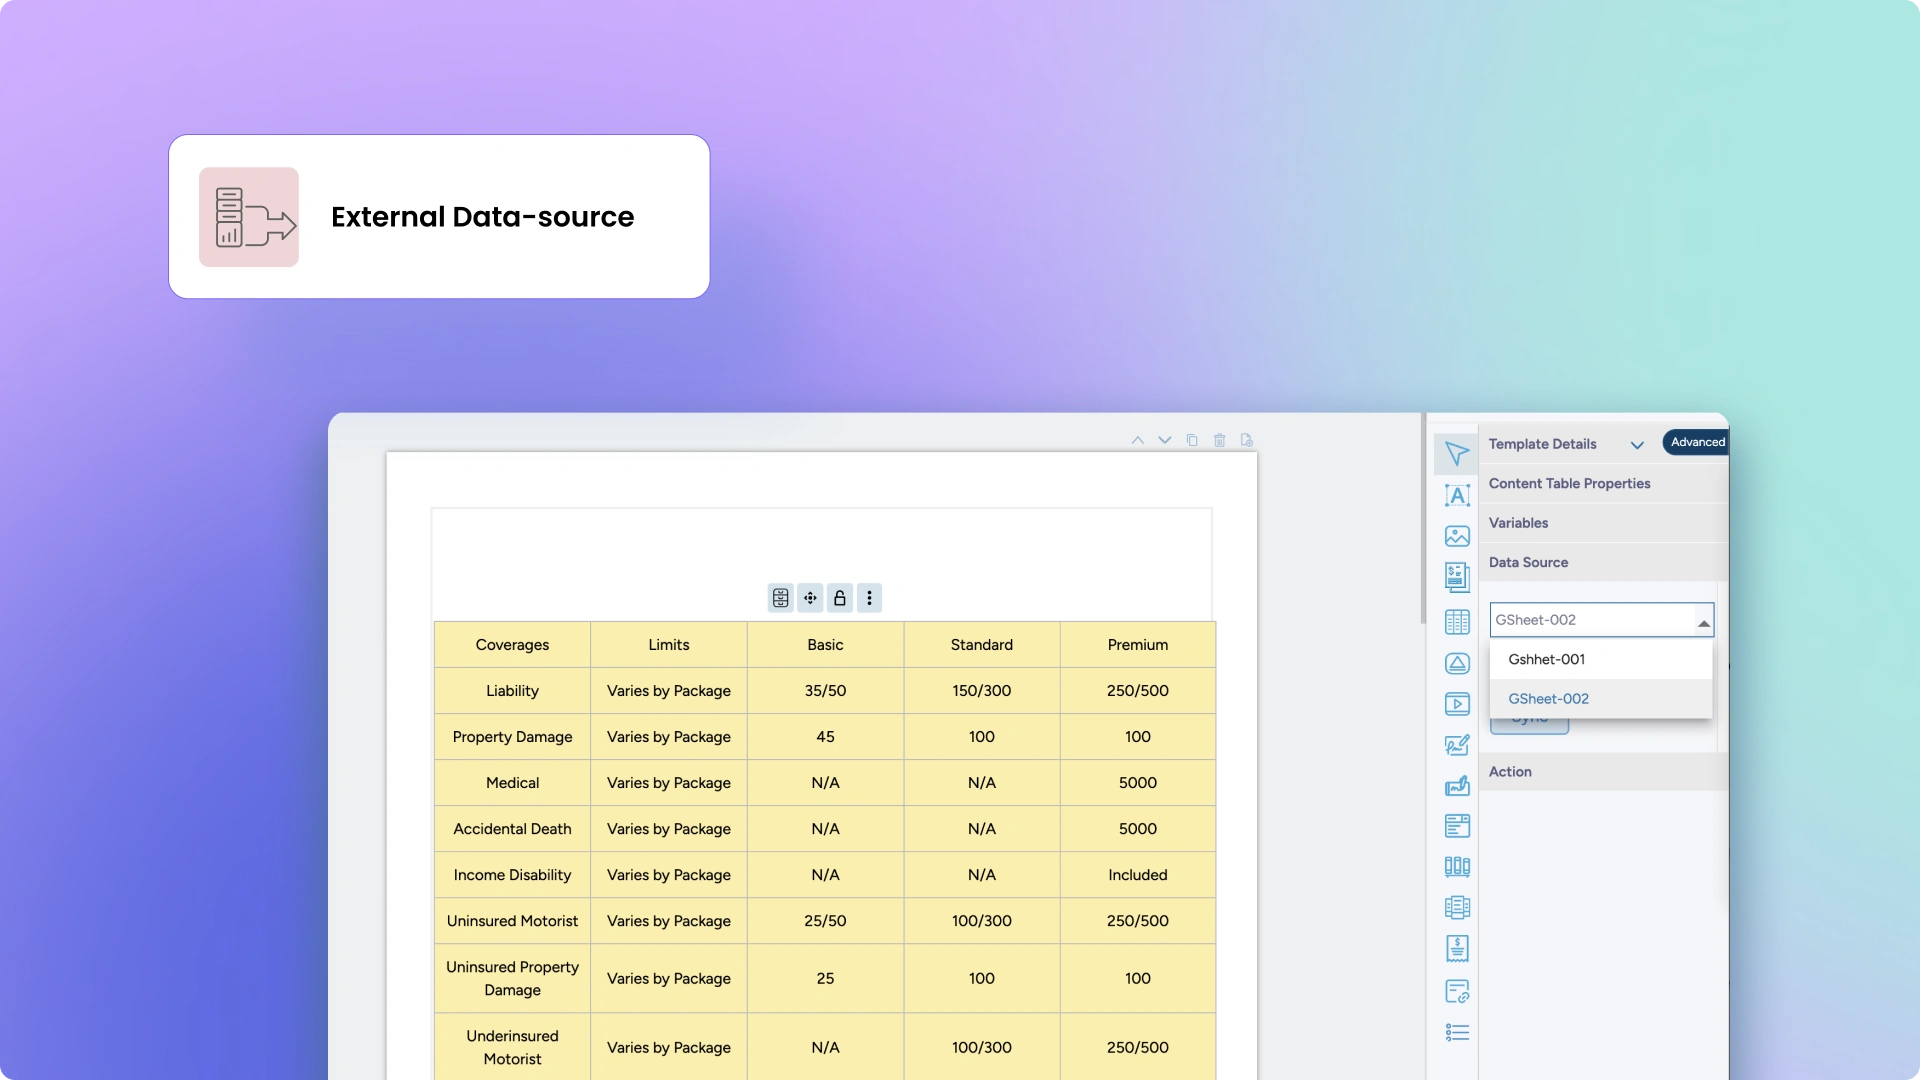
Task: Toggle the lock icon above the table
Action: pos(840,598)
